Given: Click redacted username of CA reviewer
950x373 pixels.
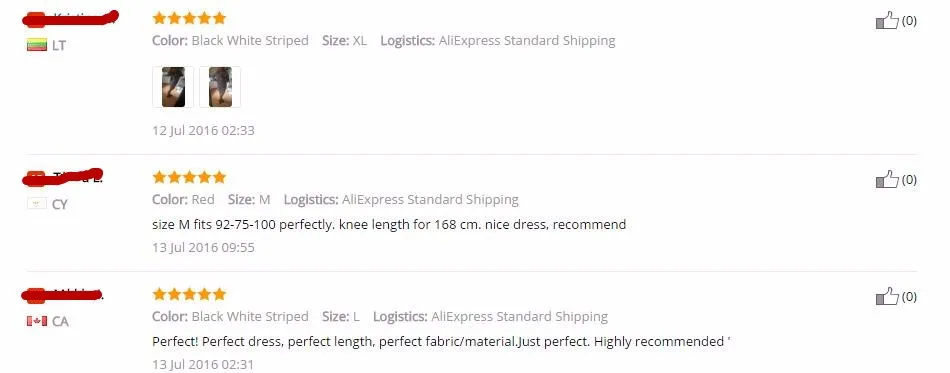Looking at the screenshot, I should coord(62,295).
